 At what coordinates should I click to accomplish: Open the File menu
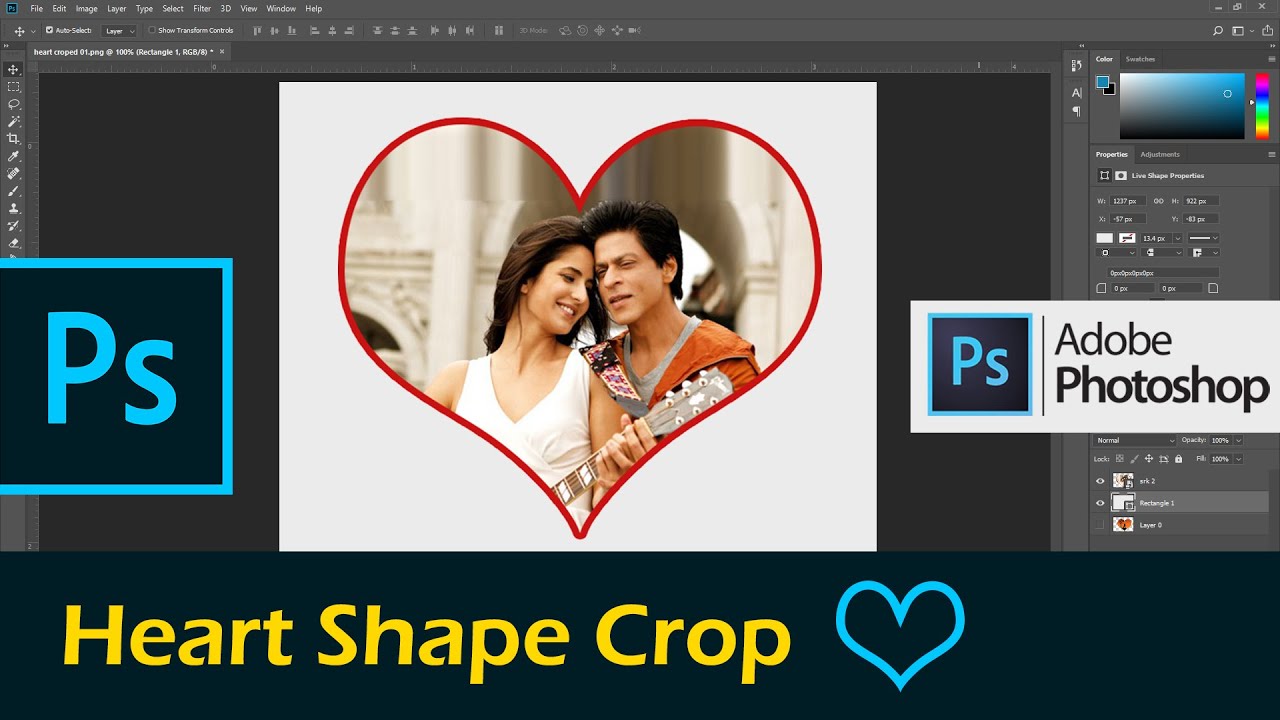coord(37,9)
